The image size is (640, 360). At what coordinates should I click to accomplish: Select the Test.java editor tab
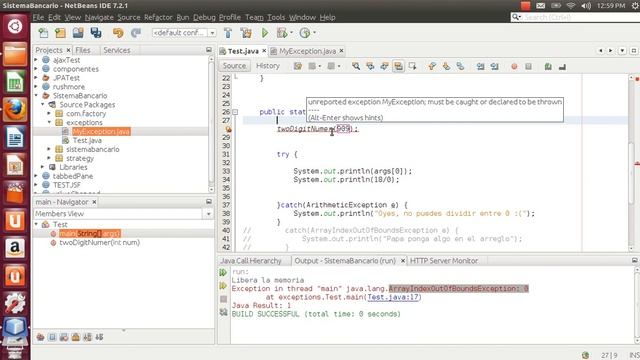coord(243,51)
